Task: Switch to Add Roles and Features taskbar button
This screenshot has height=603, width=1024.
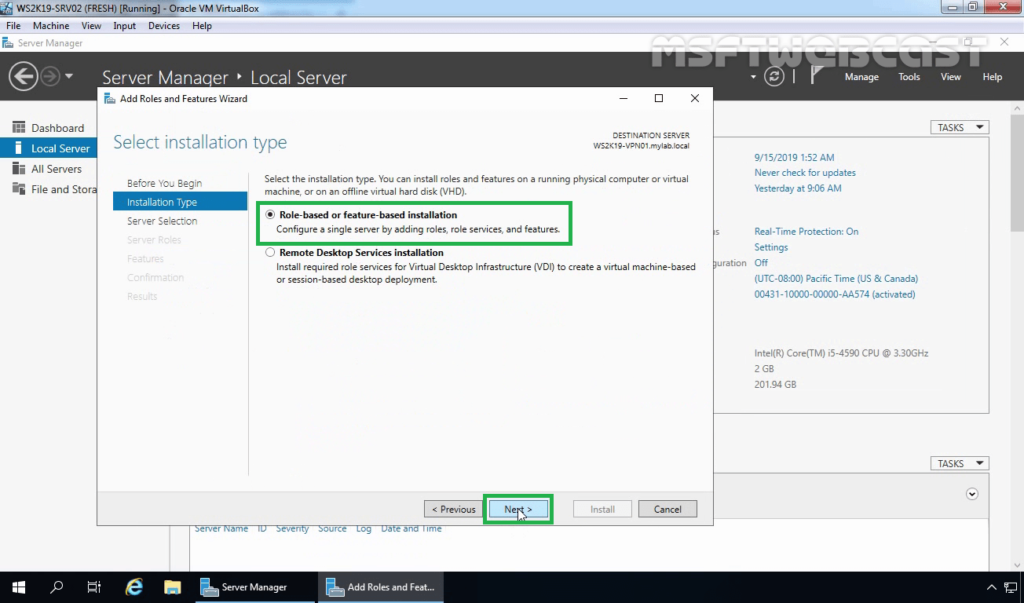Action: click(x=381, y=587)
